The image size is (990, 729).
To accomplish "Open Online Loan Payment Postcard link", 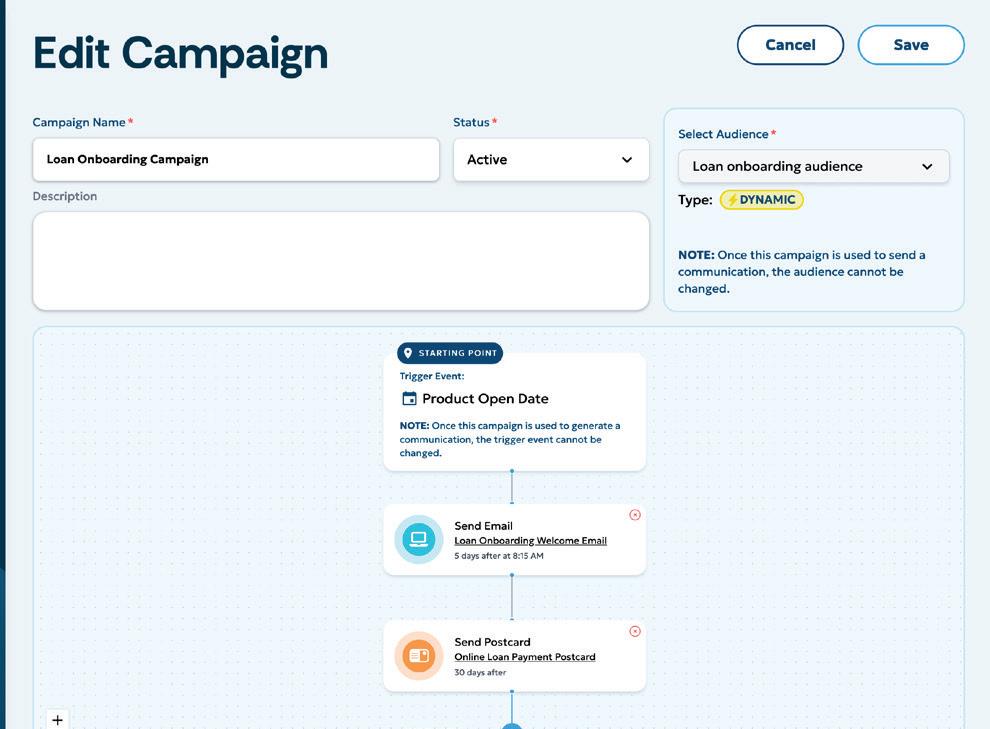I will point(524,657).
